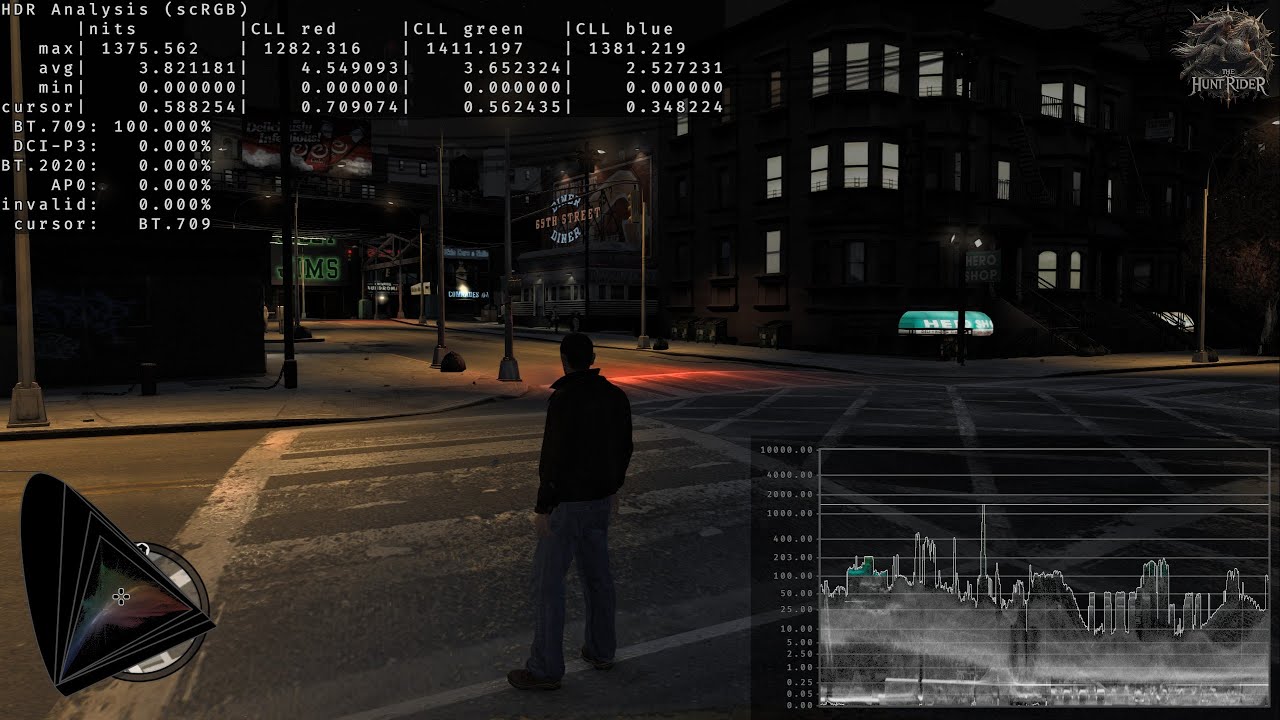Click the max nits value 1375.562
Viewport: 1280px width, 720px height.
[x=150, y=48]
